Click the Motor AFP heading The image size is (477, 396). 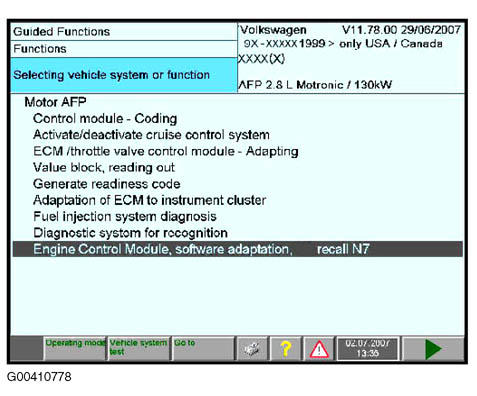click(x=55, y=102)
